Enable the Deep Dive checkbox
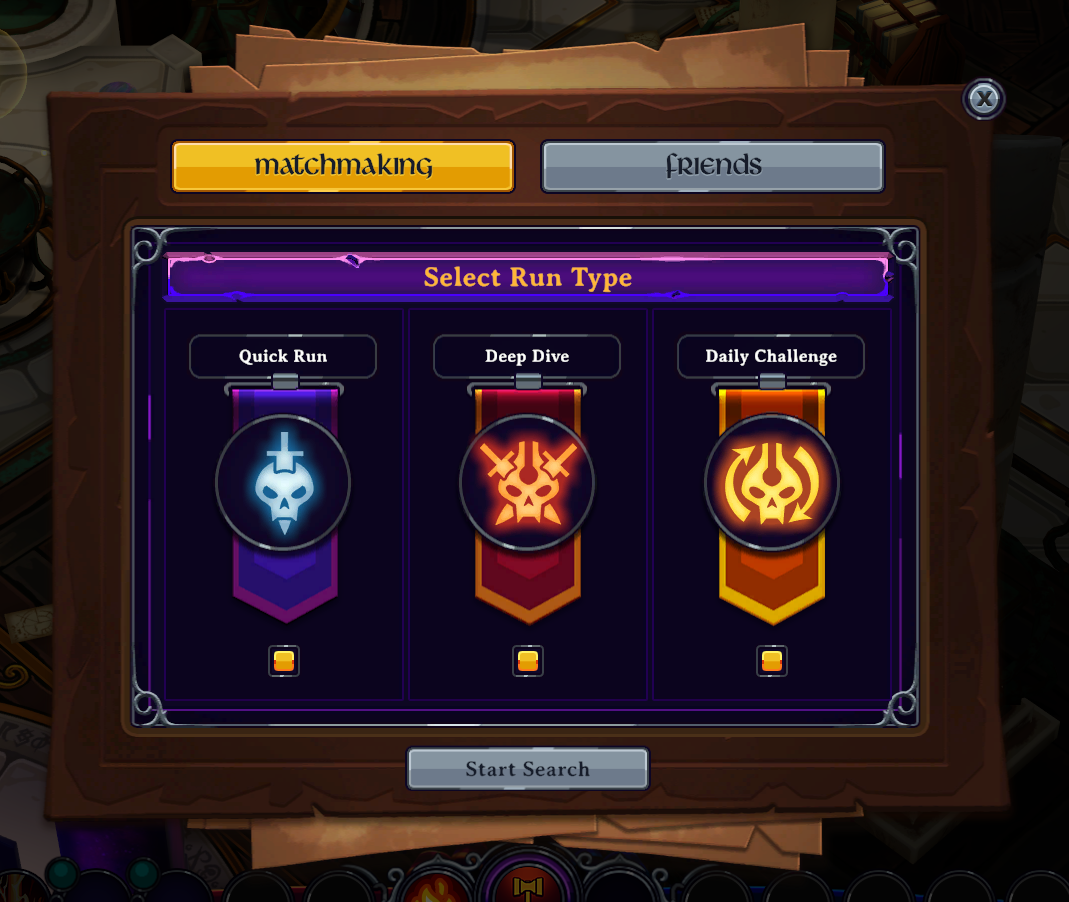Screen dimensions: 1069x902 [528, 661]
